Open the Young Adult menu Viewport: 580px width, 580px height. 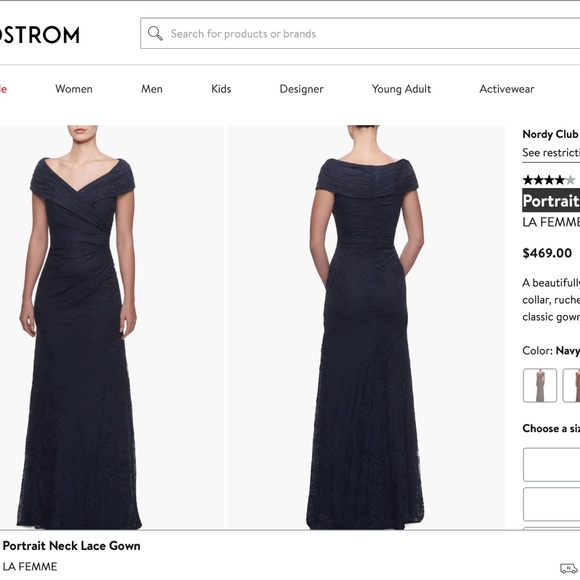coord(401,89)
